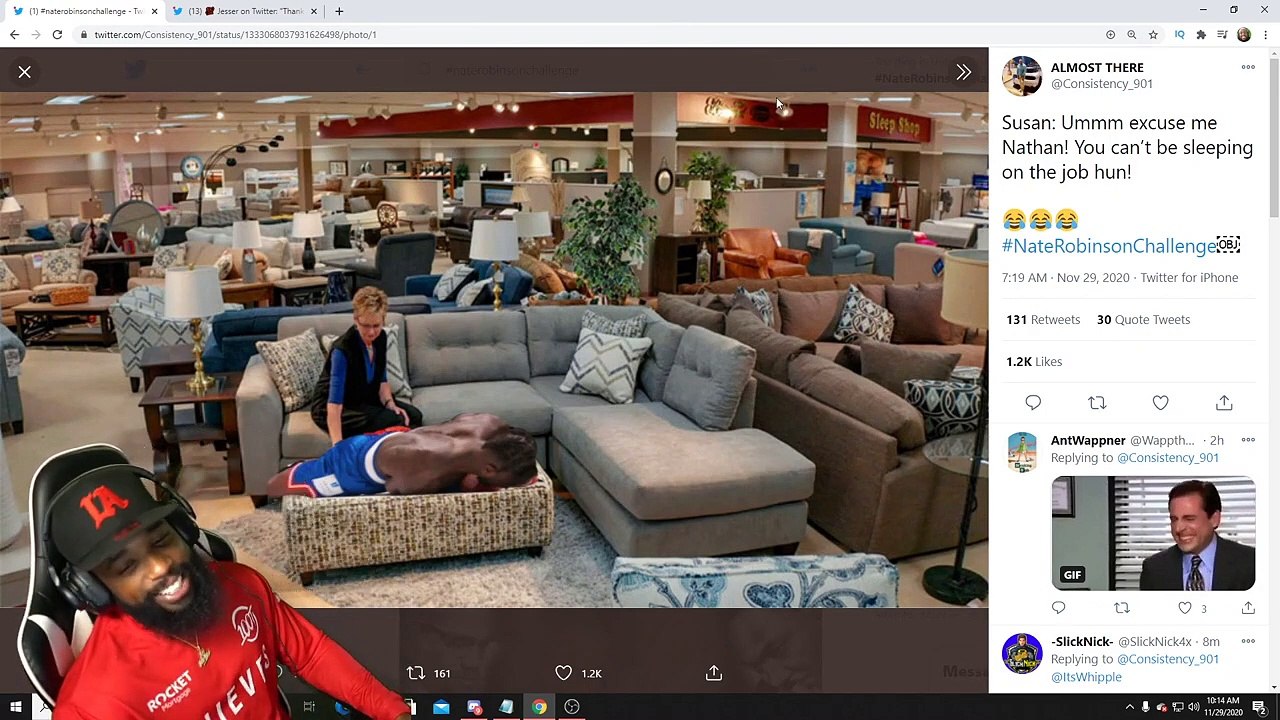Reload the current page
1280x720 pixels.
point(57,35)
